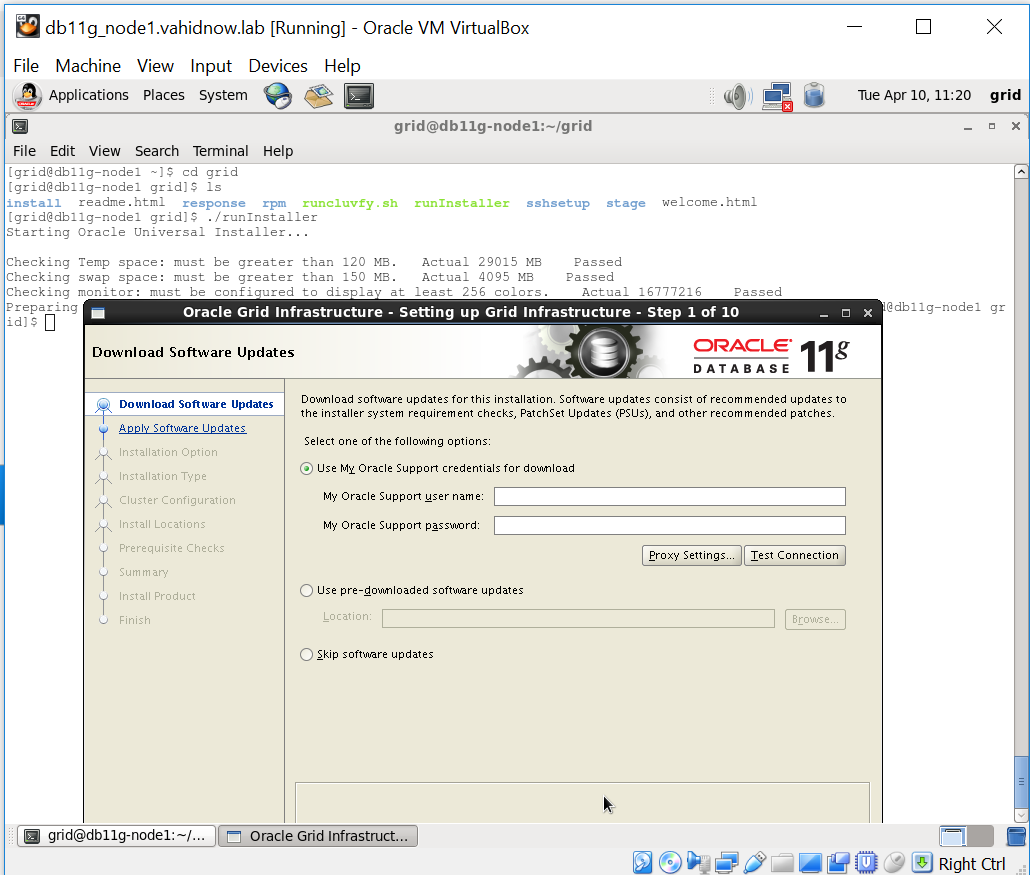This screenshot has height=875, width=1030.
Task: Click the terminal window menu icon in its title bar
Action: click(x=20, y=126)
